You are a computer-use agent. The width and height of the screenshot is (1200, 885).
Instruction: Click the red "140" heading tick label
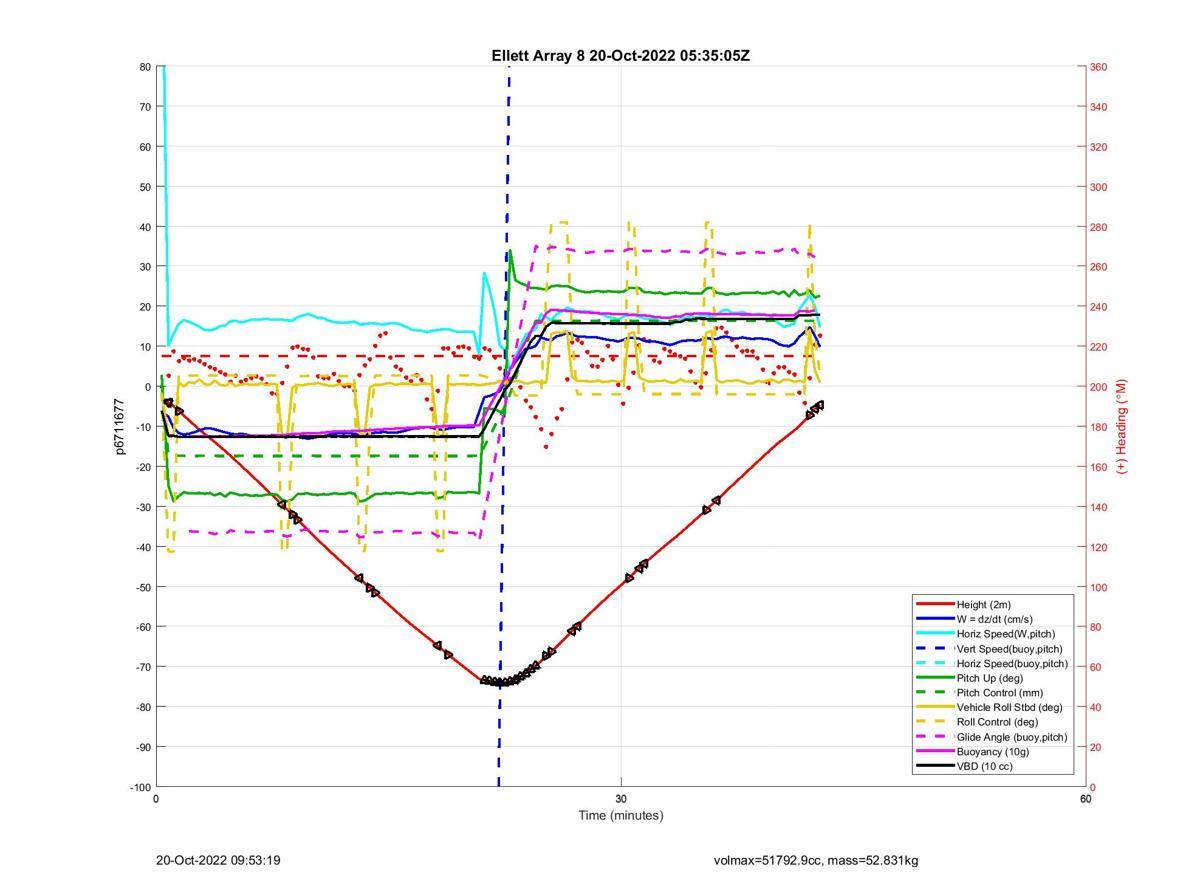pyautogui.click(x=1098, y=507)
